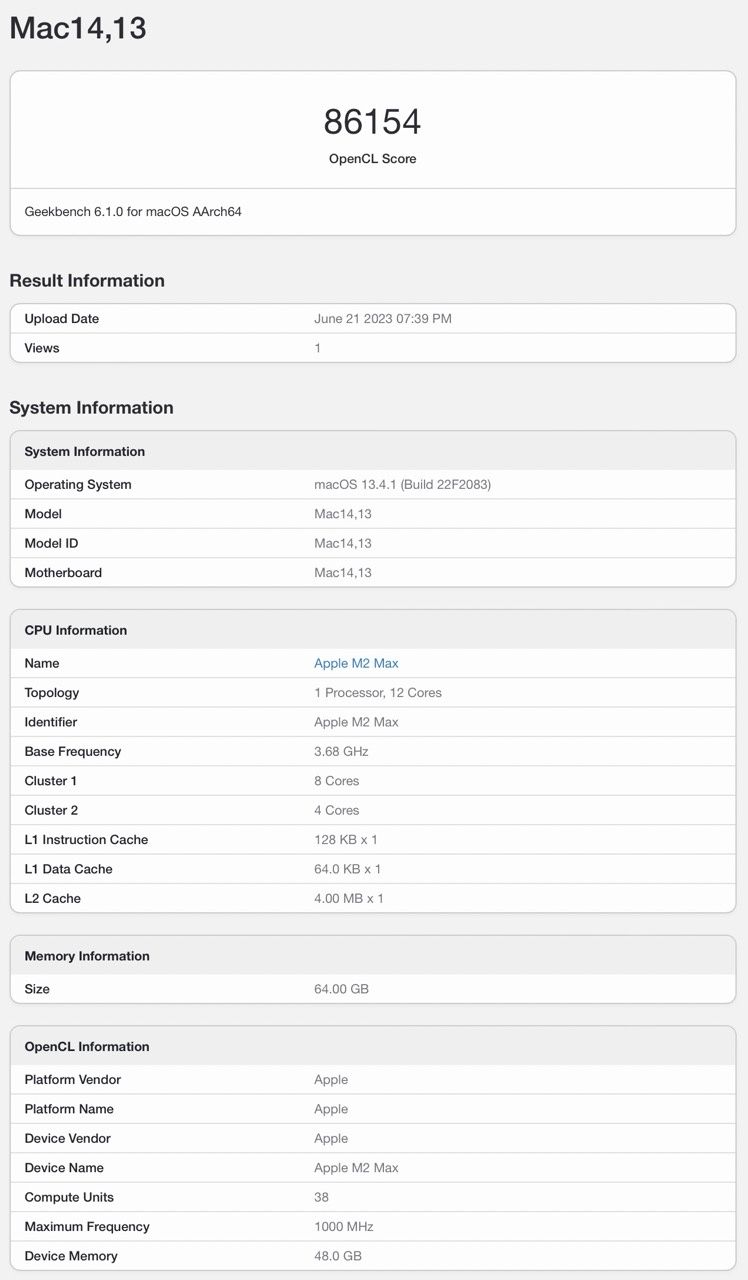Click the Topology row label
The height and width of the screenshot is (1280, 748).
(x=52, y=693)
